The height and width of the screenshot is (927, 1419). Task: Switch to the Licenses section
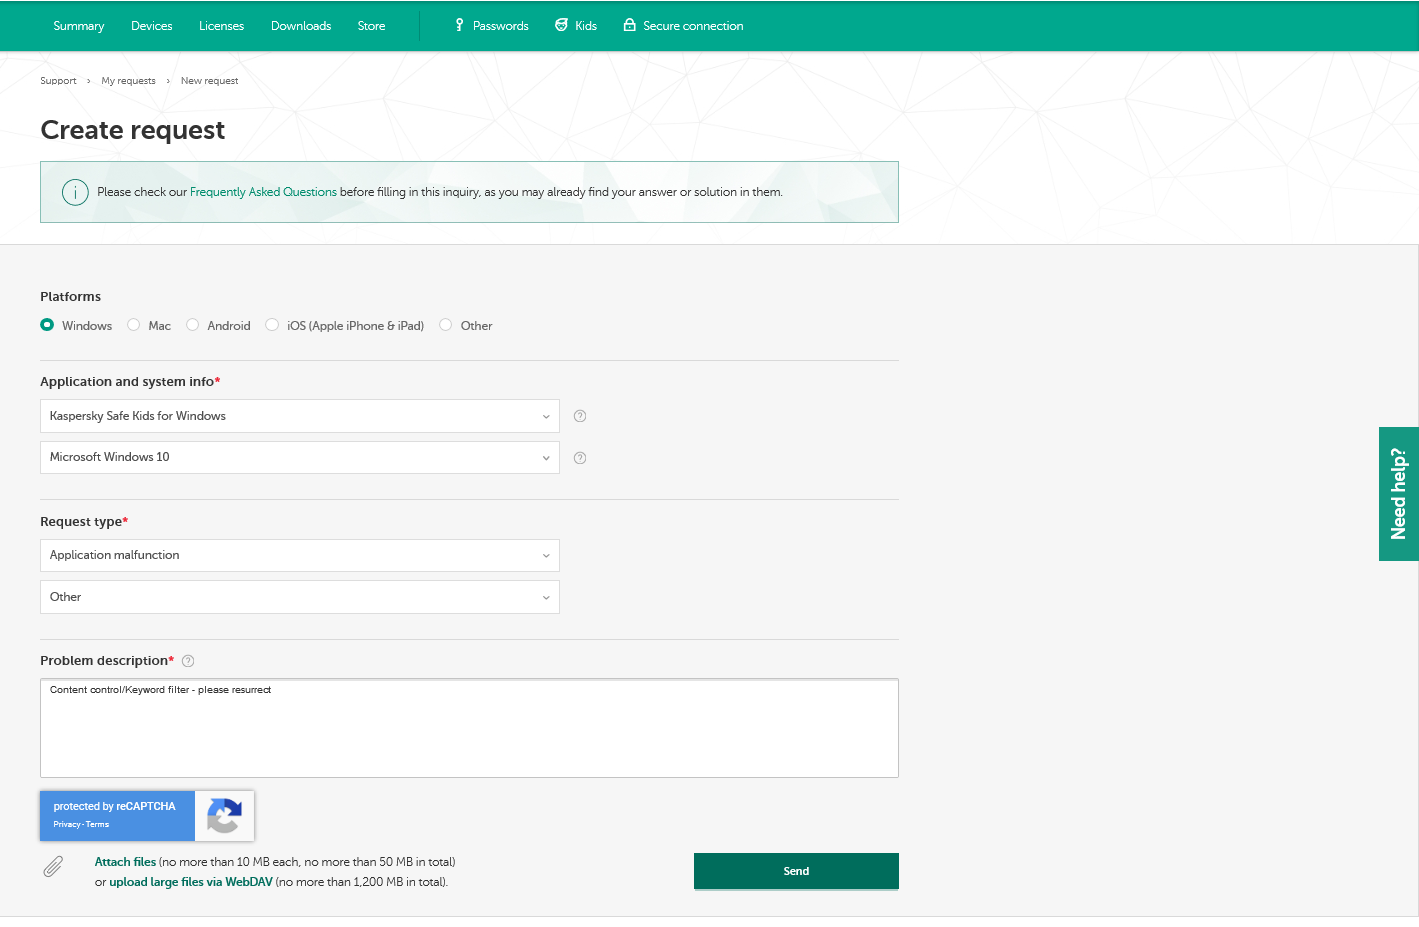221,26
